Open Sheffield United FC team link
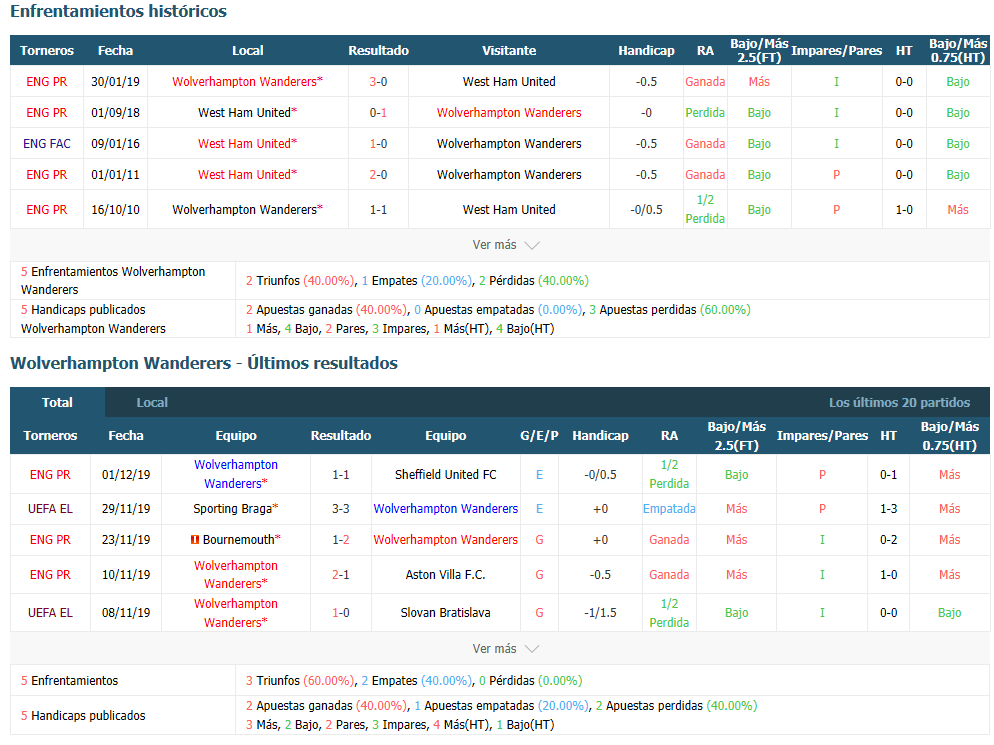994x745 pixels. [446, 474]
